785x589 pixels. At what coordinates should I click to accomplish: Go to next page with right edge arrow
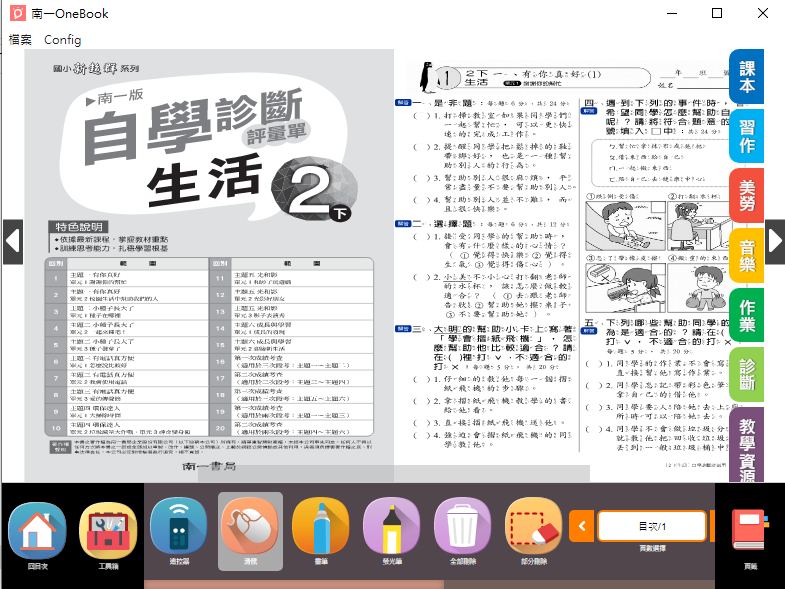pos(774,240)
